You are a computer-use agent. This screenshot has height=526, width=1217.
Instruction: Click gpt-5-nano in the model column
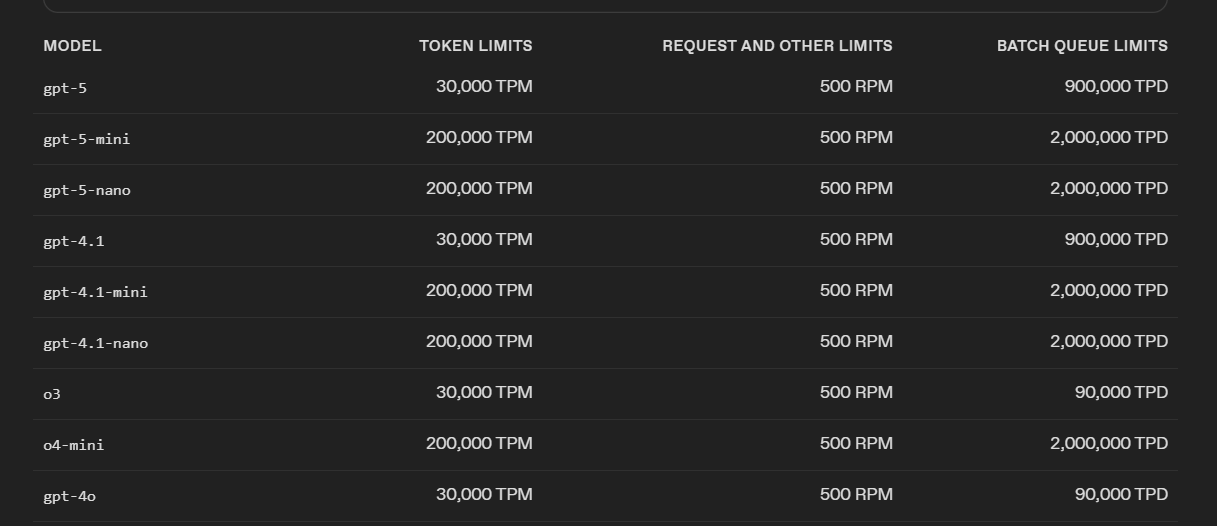point(87,190)
